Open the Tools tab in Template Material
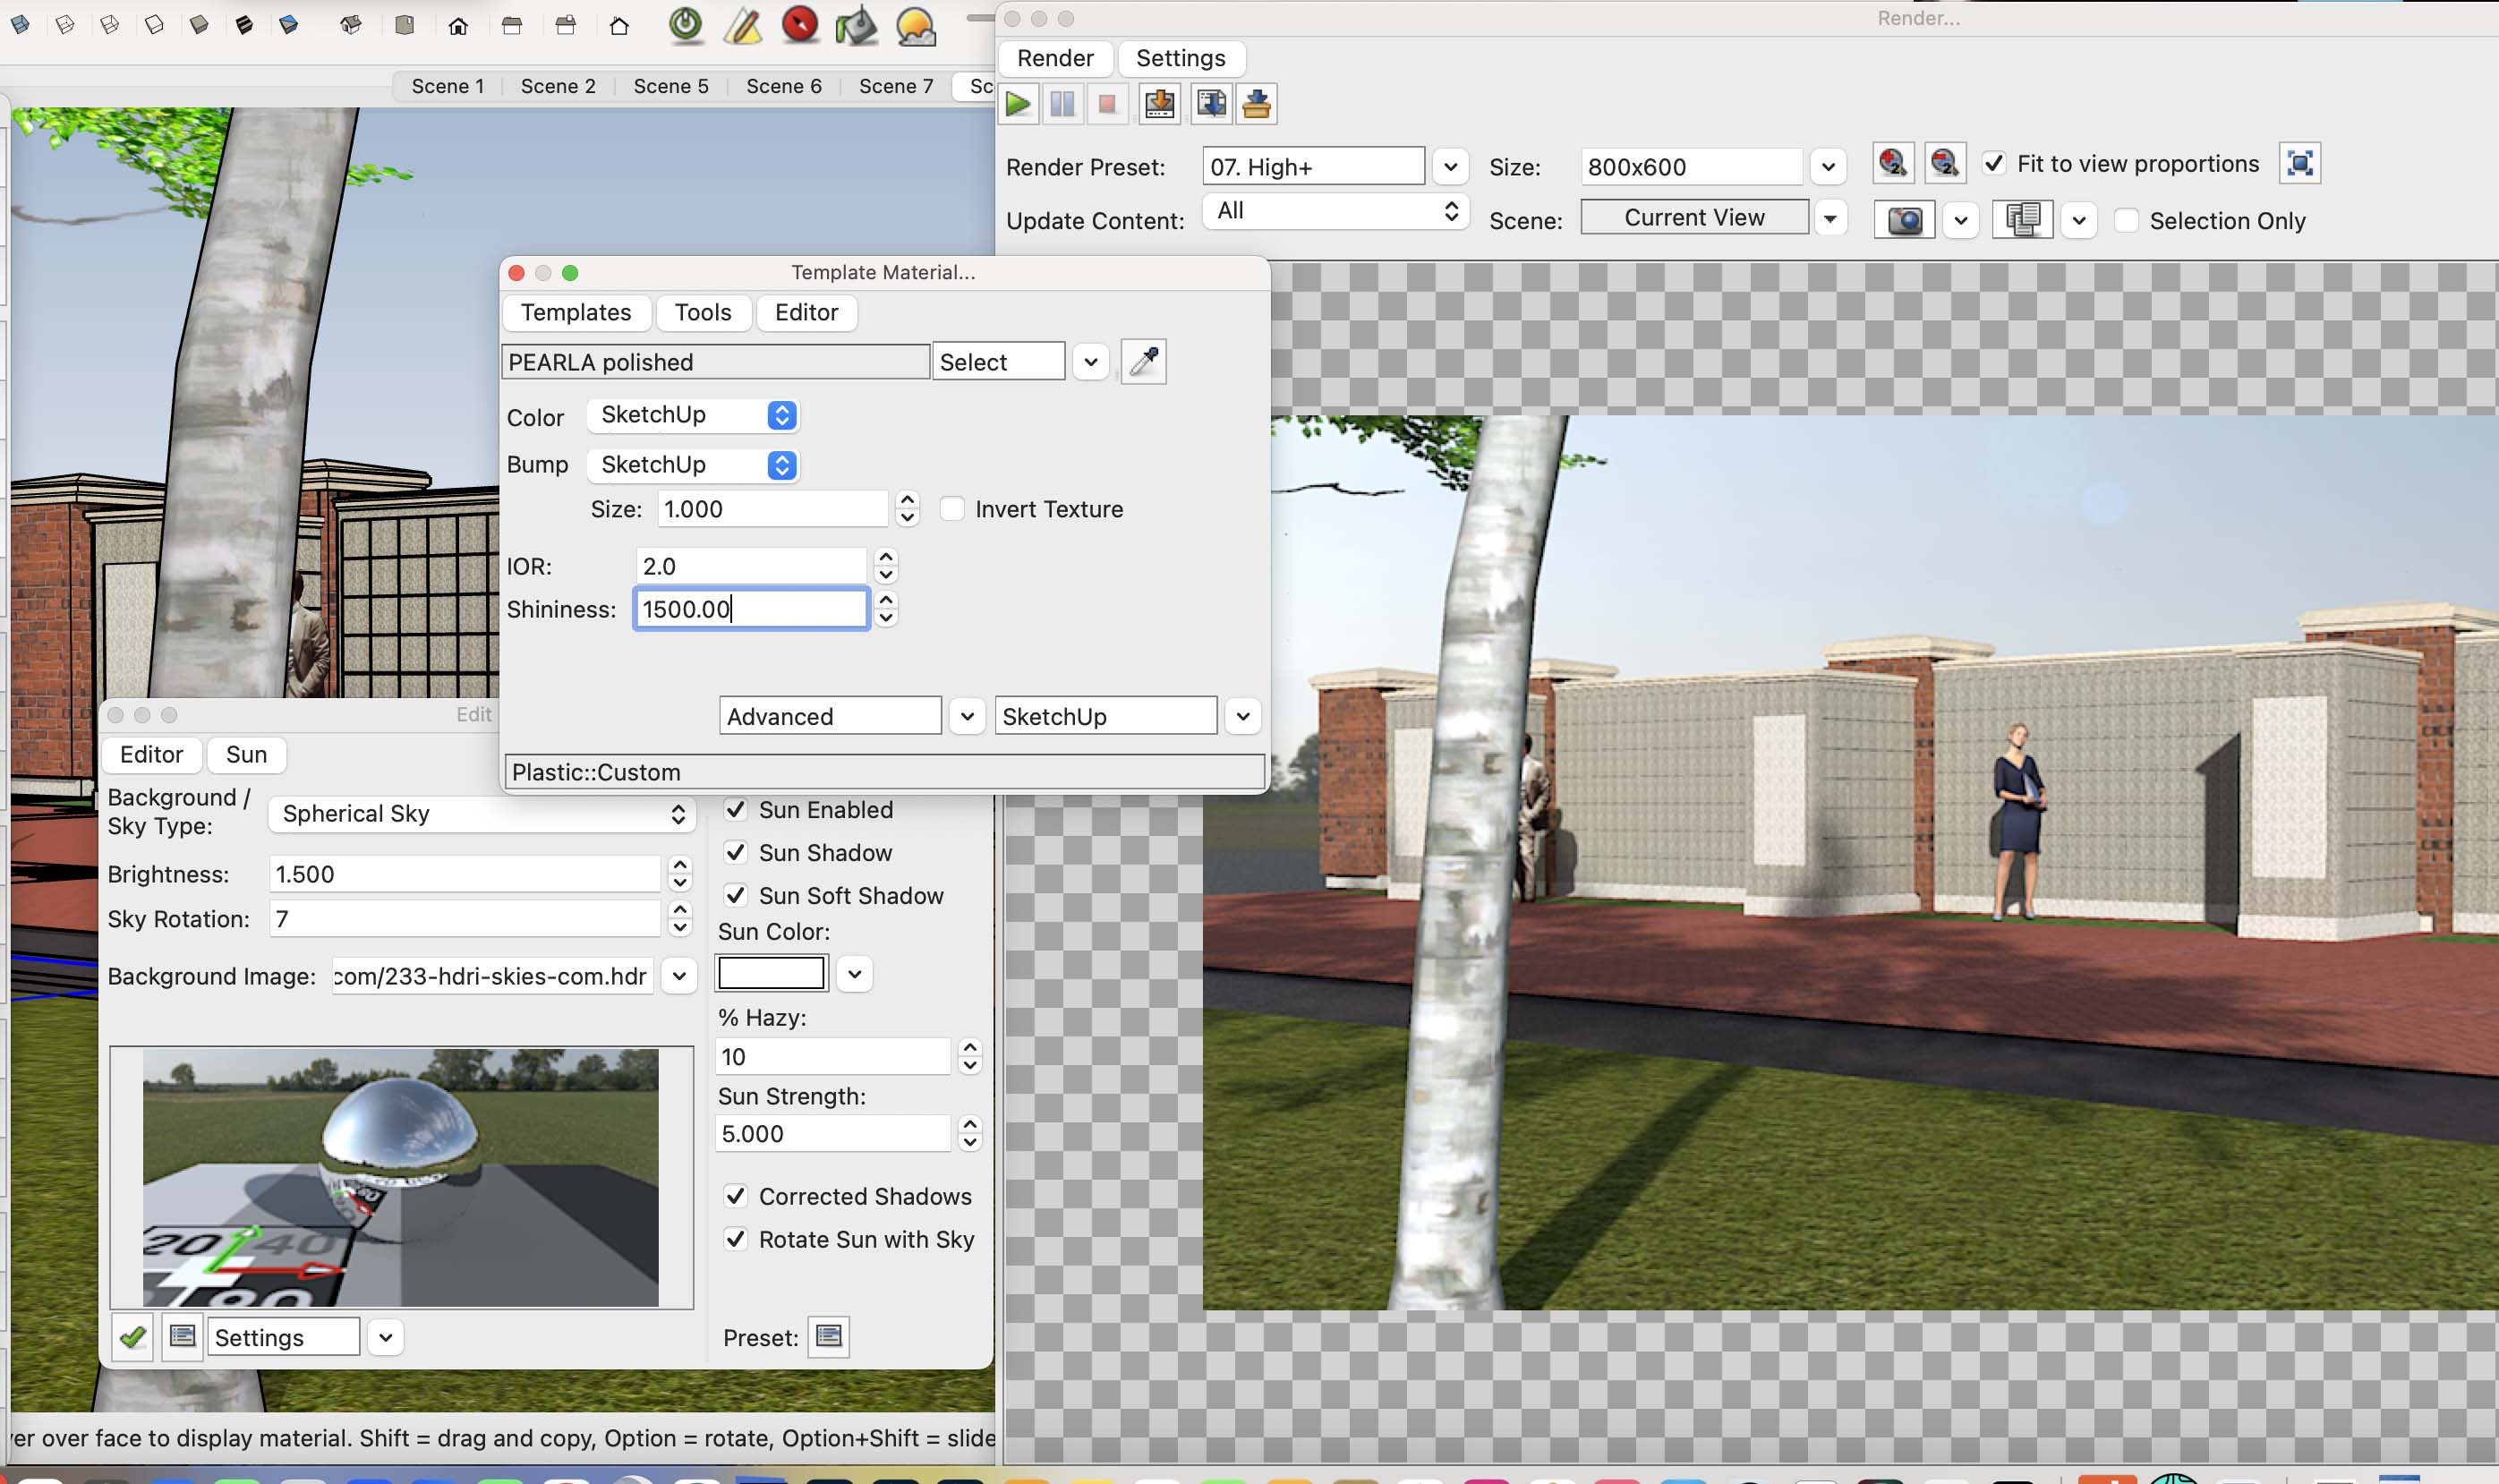This screenshot has width=2499, height=1484. coord(703,312)
